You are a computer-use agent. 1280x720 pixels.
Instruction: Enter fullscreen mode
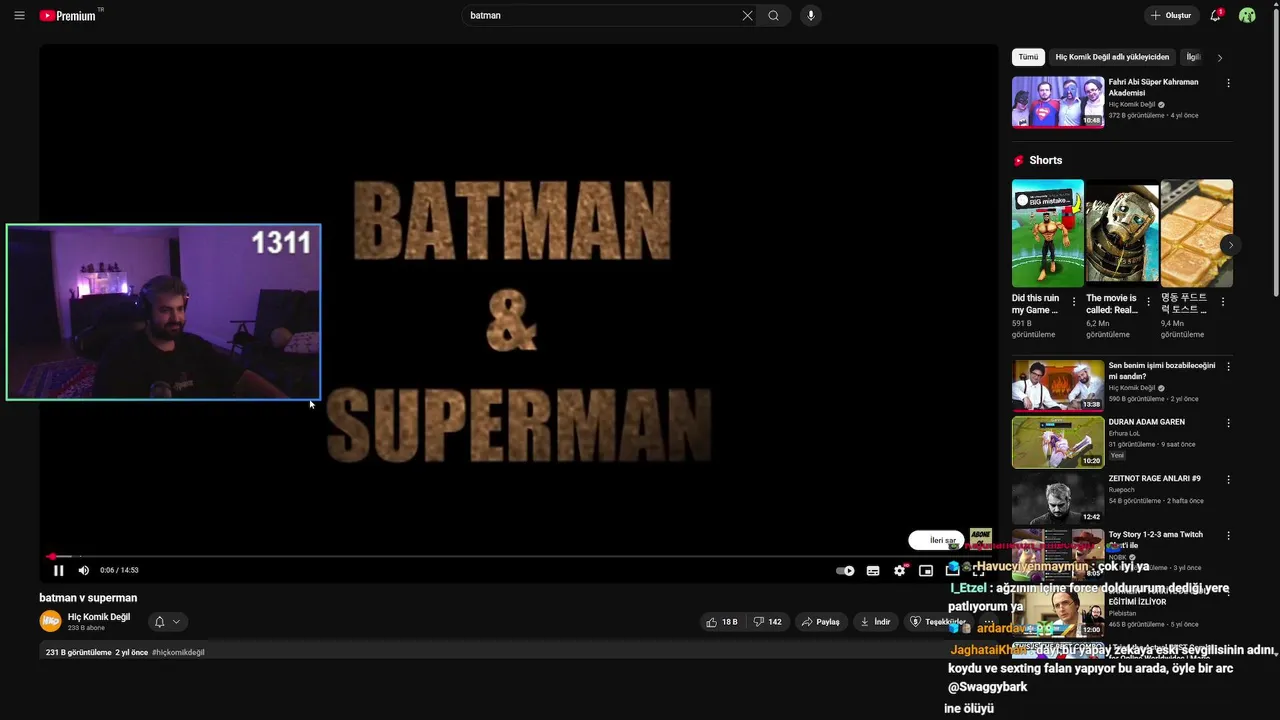[x=979, y=570]
